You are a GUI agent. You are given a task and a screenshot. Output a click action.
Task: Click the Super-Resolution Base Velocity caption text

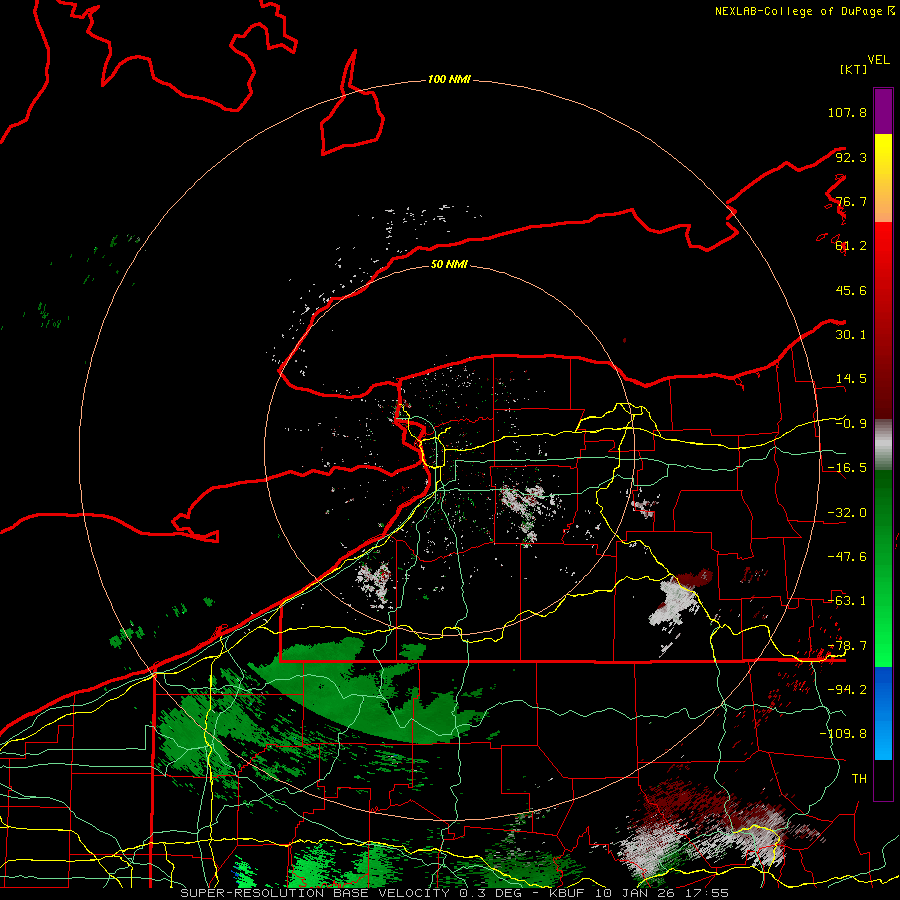tap(455, 893)
